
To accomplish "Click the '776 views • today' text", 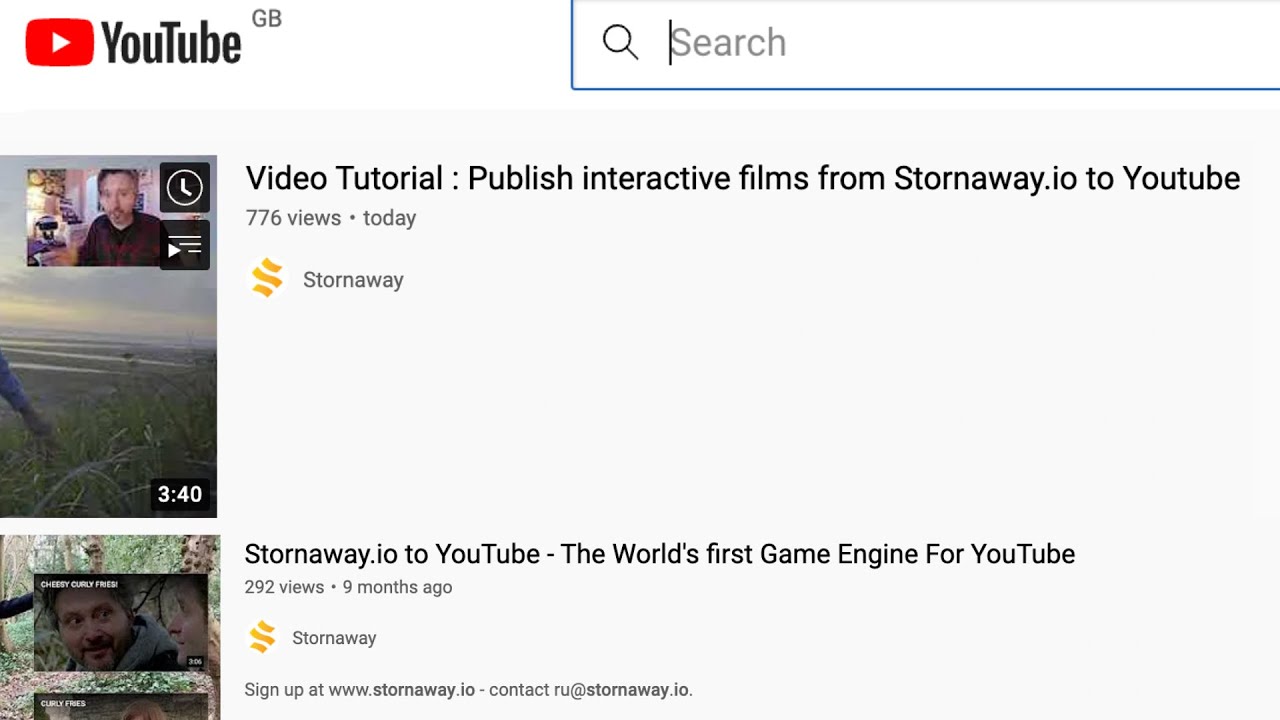I will [330, 218].
